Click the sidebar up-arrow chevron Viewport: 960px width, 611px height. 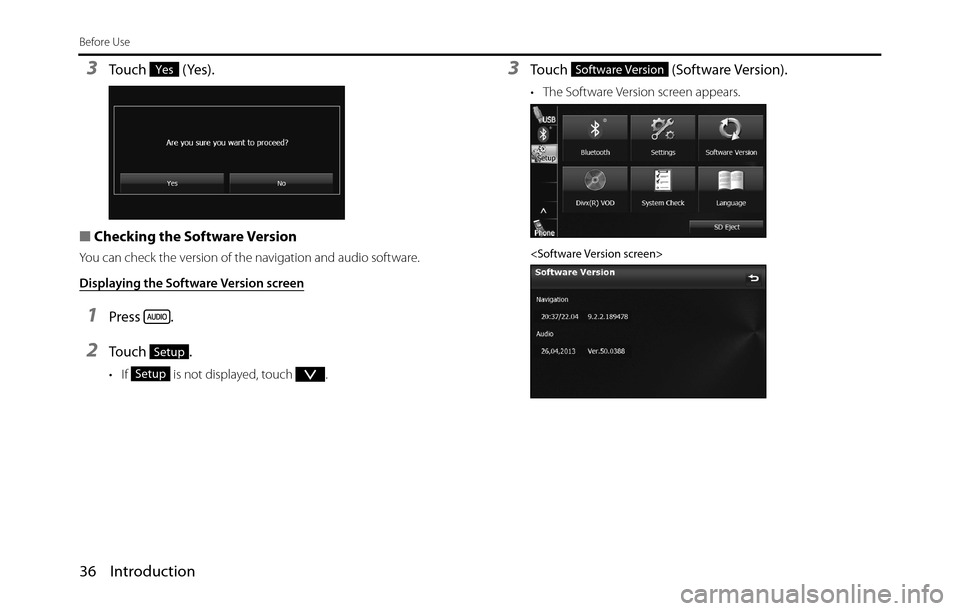click(543, 211)
